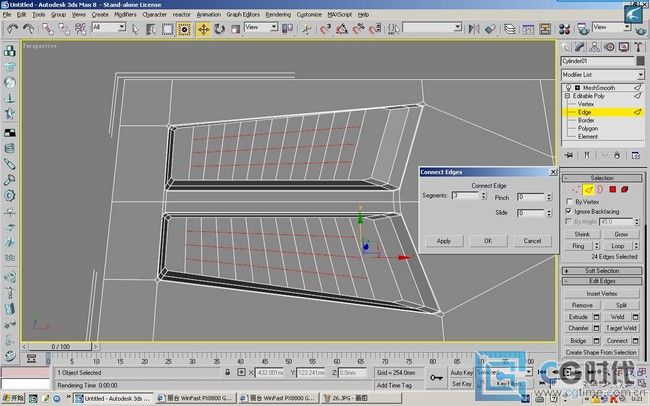Toggle the Ignore Backfacing checkbox

(569, 212)
